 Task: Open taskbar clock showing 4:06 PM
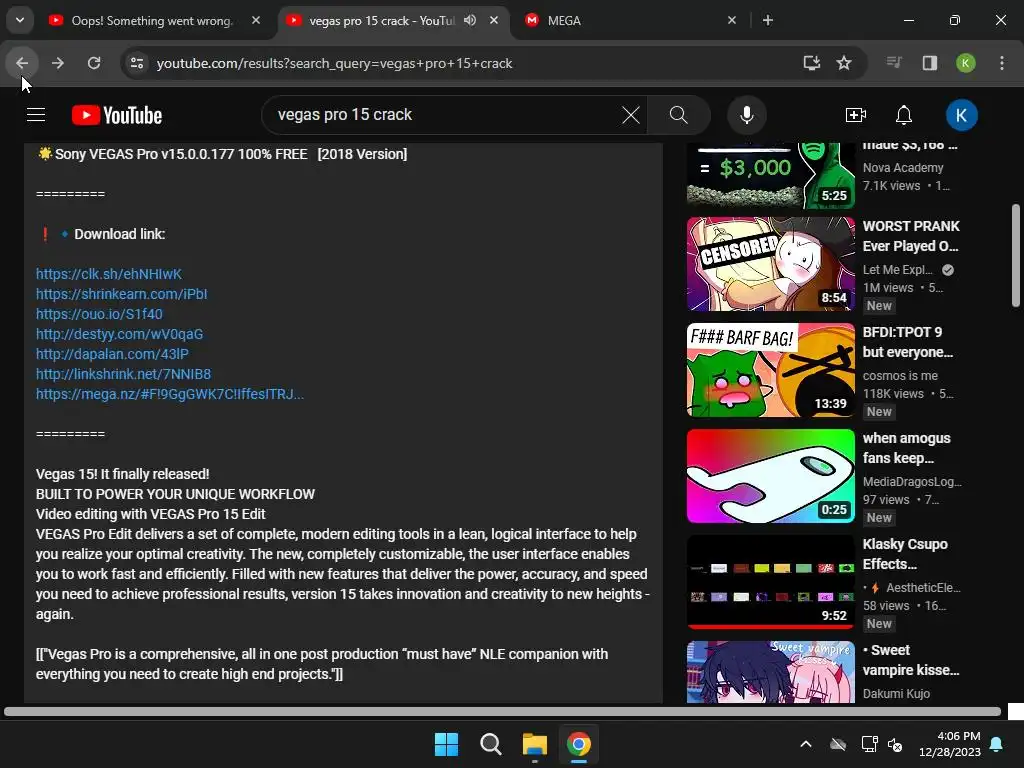(950, 744)
